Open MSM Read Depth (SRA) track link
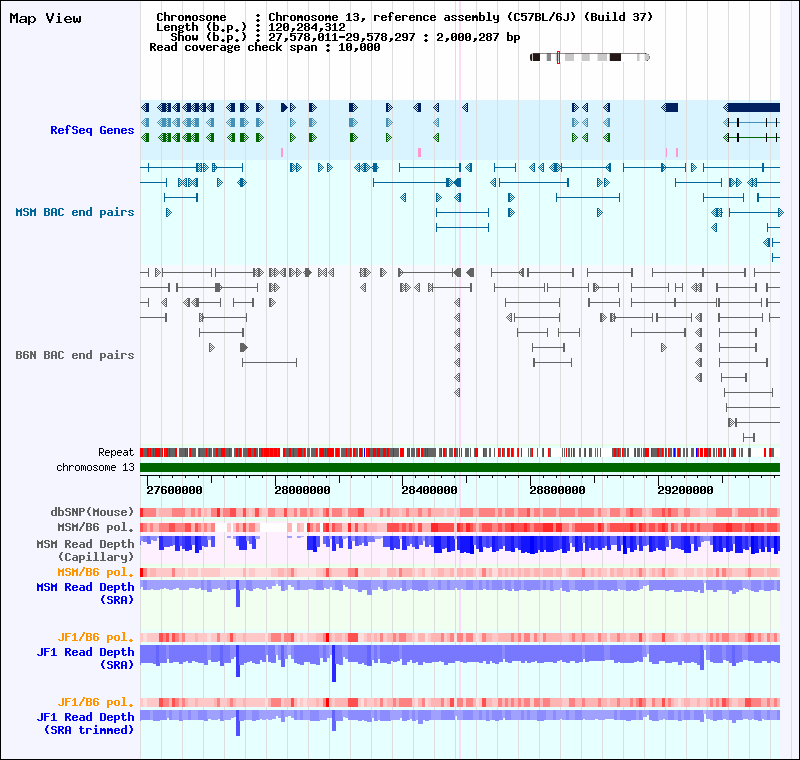Image resolution: width=800 pixels, height=760 pixels. coord(85,593)
